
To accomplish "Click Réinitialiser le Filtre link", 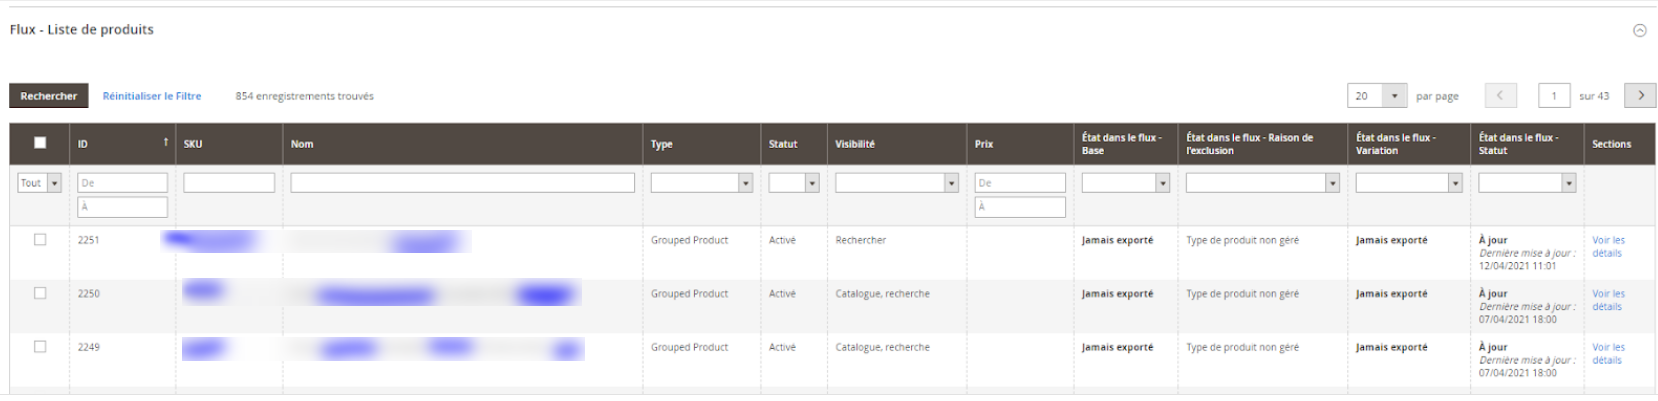I will coord(152,96).
